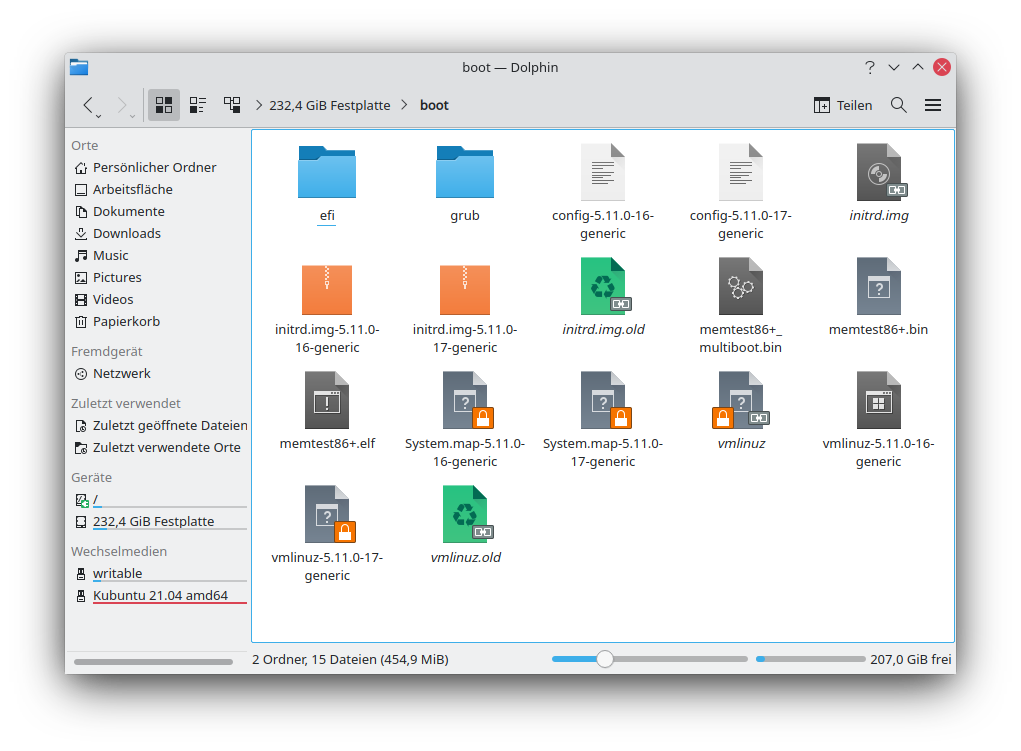Go back with the back arrow
This screenshot has height=751, width=1021.
[88, 105]
